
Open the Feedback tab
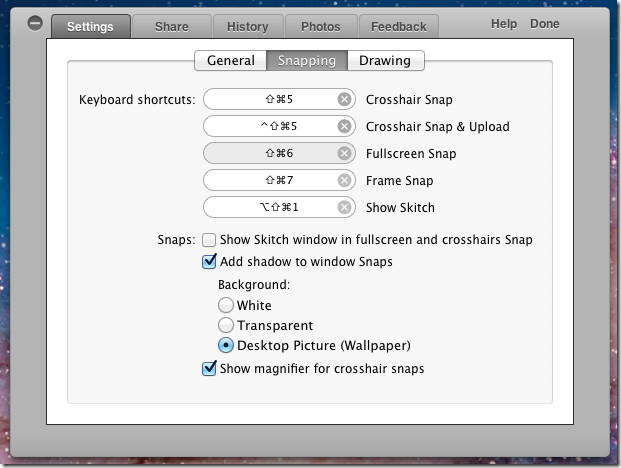tap(399, 27)
